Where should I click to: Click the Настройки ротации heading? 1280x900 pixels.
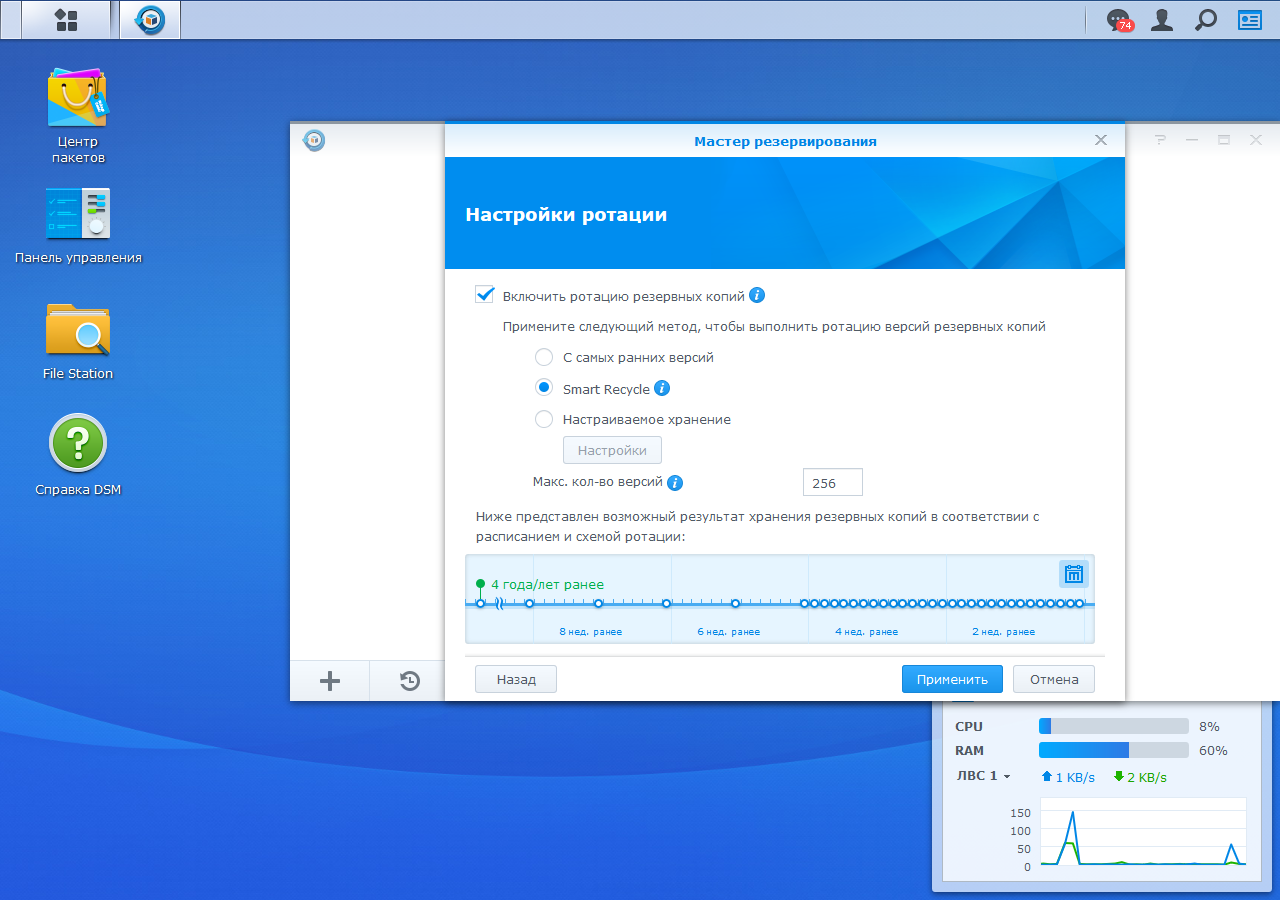coord(566,215)
